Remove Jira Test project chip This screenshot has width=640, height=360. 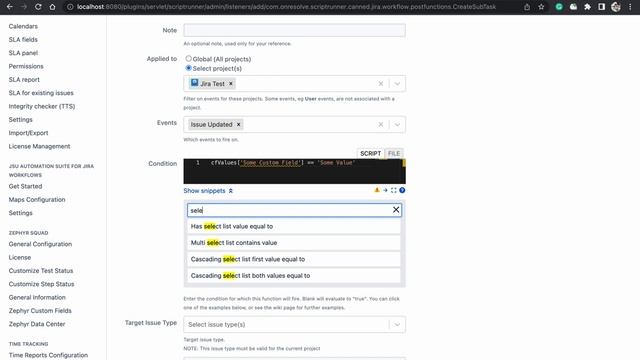coord(231,84)
